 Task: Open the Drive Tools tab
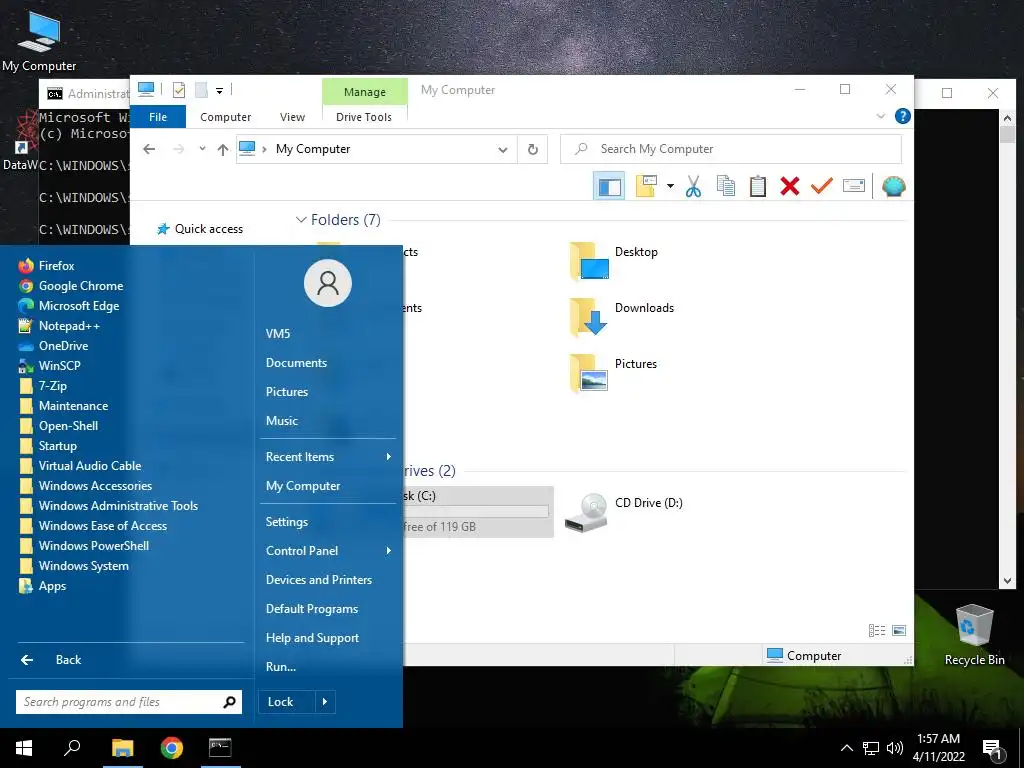[364, 117]
